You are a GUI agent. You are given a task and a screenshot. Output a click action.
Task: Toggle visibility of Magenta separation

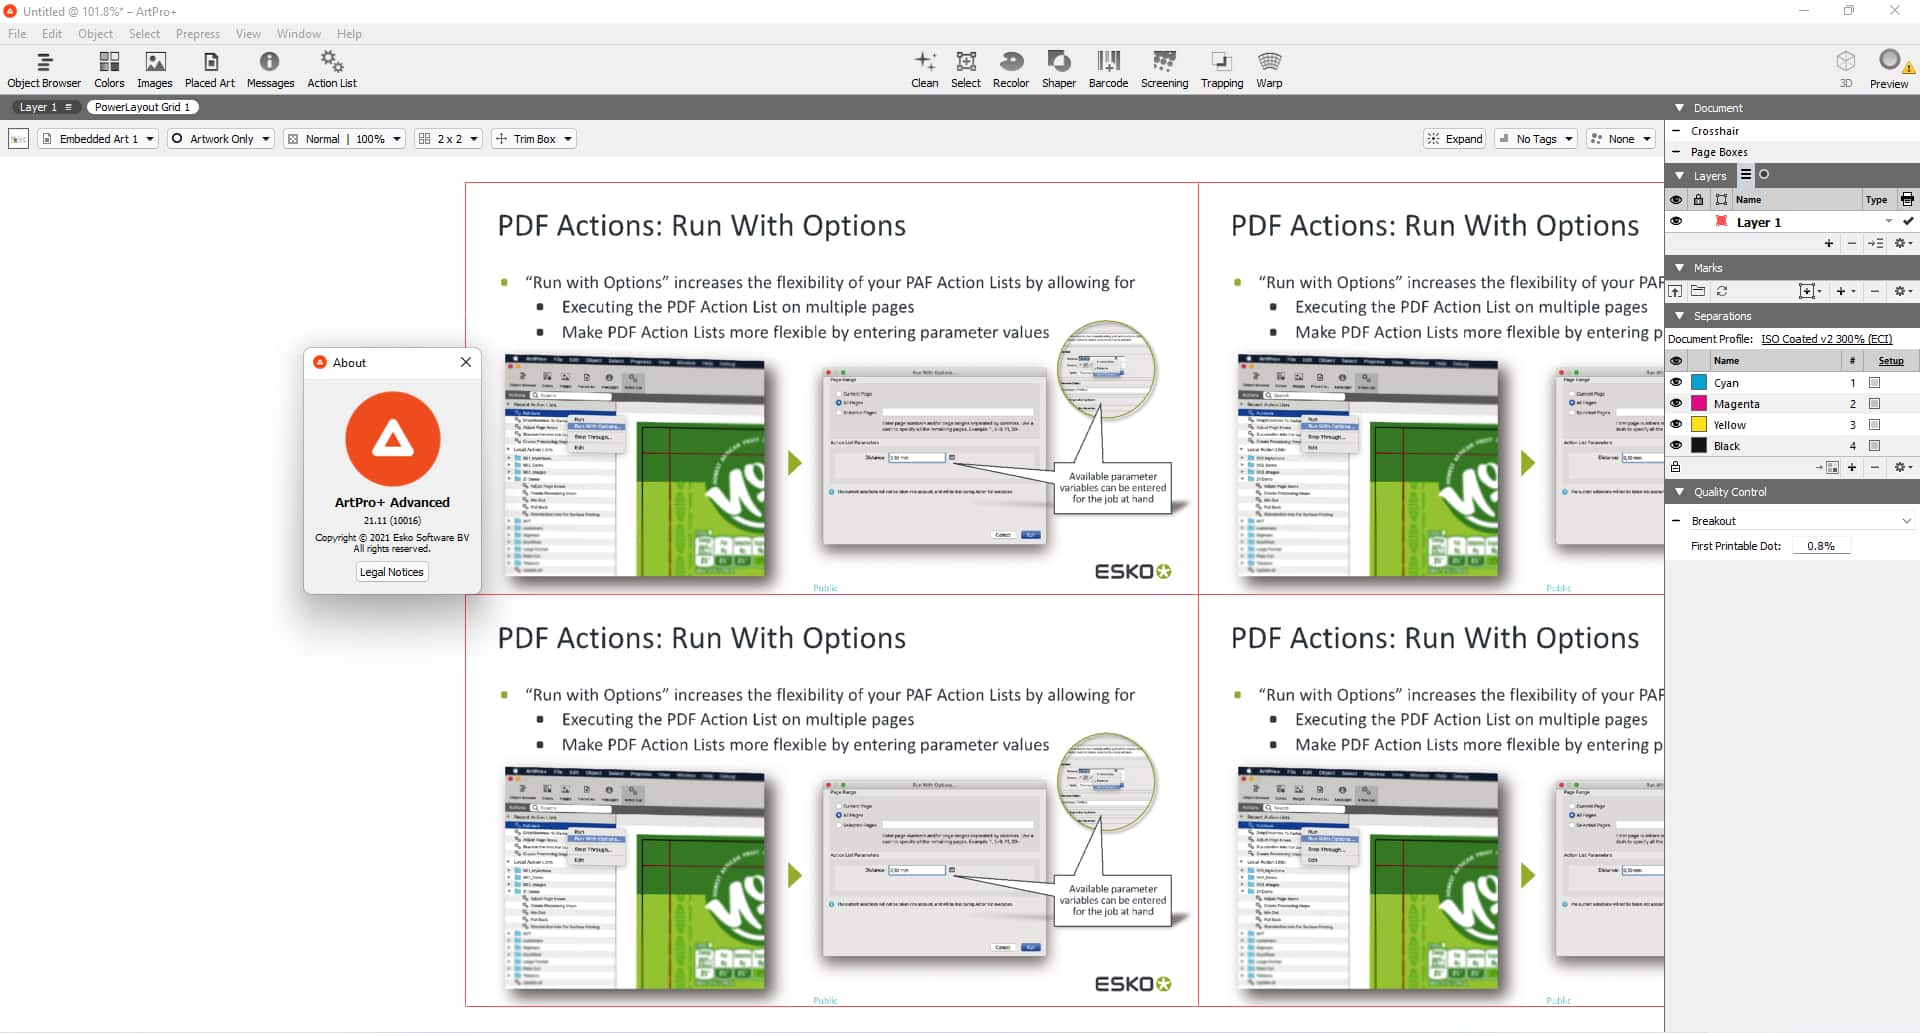[1676, 403]
